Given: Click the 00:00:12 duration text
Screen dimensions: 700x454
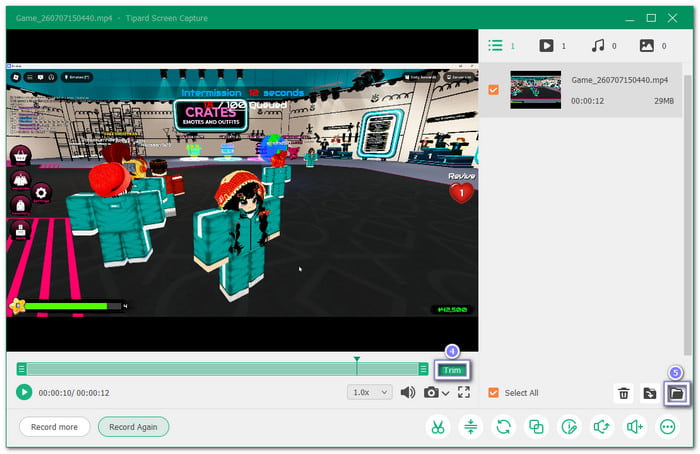Looking at the screenshot, I should click(x=588, y=101).
